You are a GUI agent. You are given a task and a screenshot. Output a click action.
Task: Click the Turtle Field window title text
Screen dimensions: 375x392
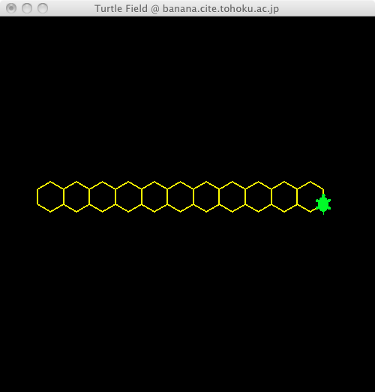pyautogui.click(x=187, y=8)
